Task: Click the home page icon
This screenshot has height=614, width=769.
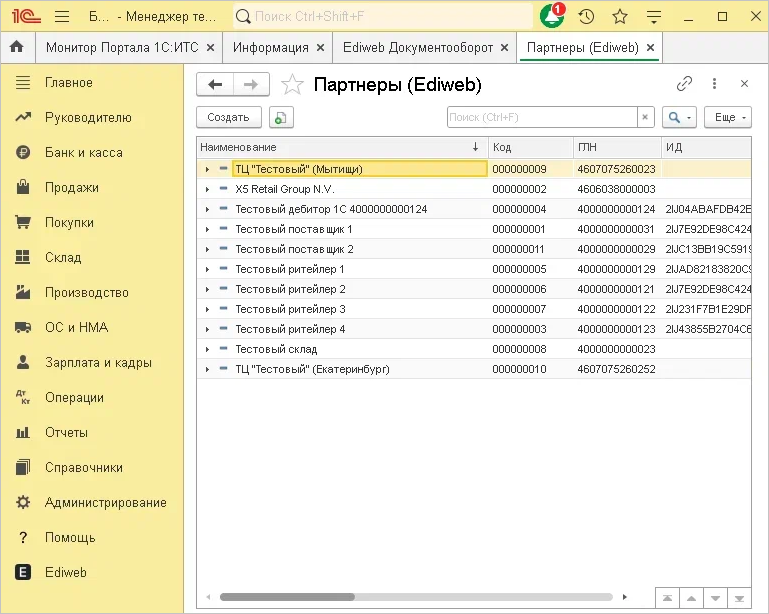Action: 16,47
